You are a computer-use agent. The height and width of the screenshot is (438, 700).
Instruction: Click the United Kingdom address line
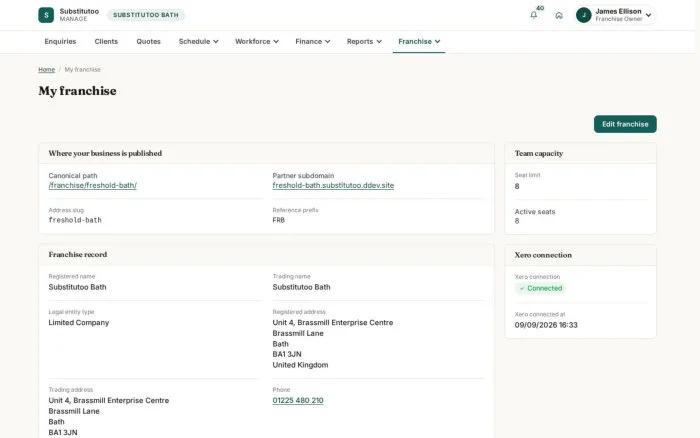[x=300, y=365]
